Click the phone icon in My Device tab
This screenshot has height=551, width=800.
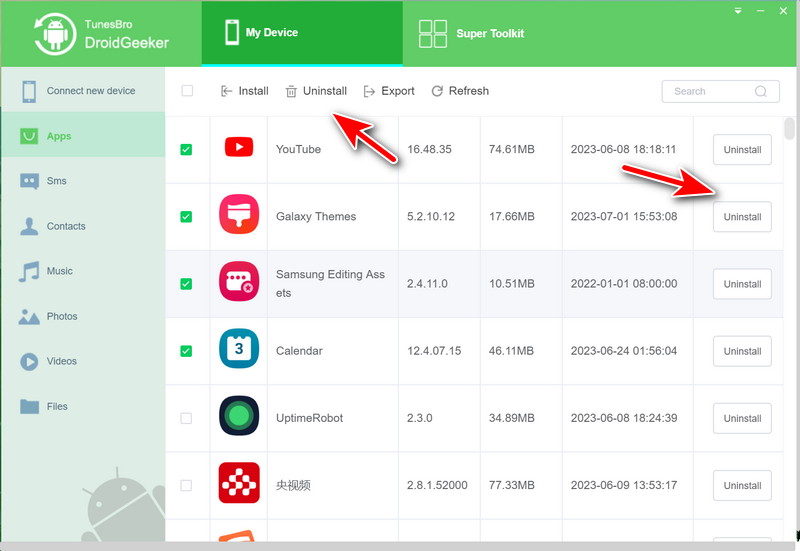[232, 32]
